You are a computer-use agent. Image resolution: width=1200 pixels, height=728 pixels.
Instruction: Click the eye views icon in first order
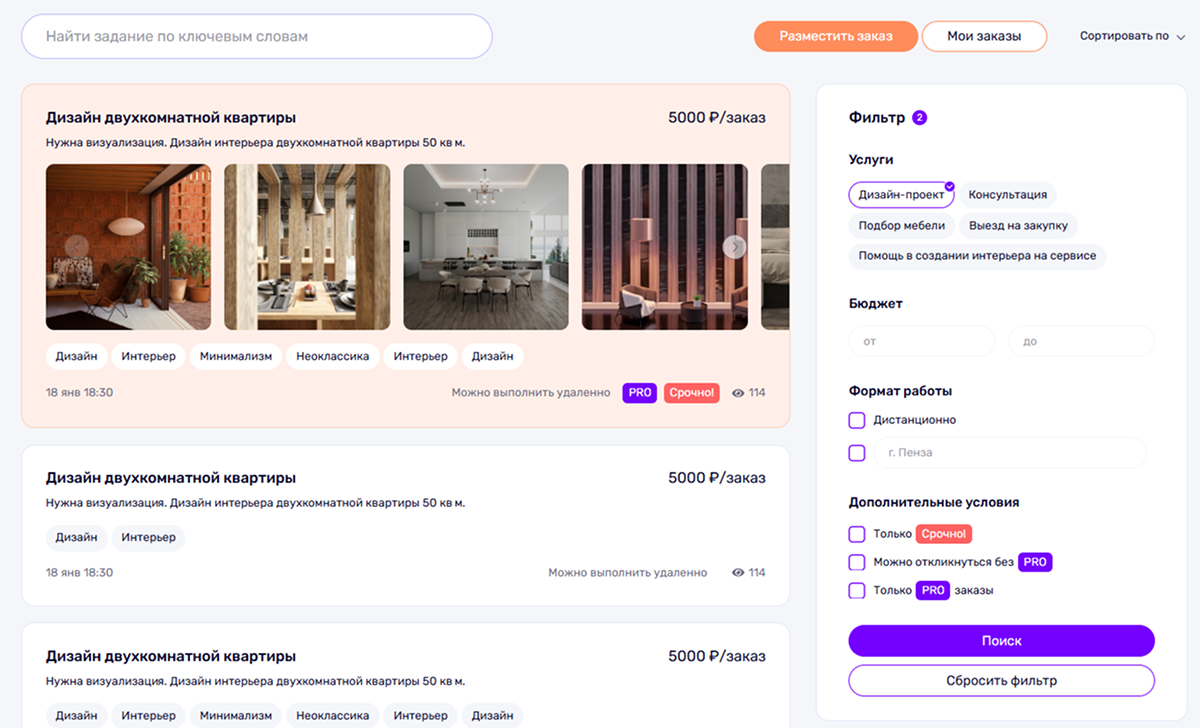click(738, 393)
